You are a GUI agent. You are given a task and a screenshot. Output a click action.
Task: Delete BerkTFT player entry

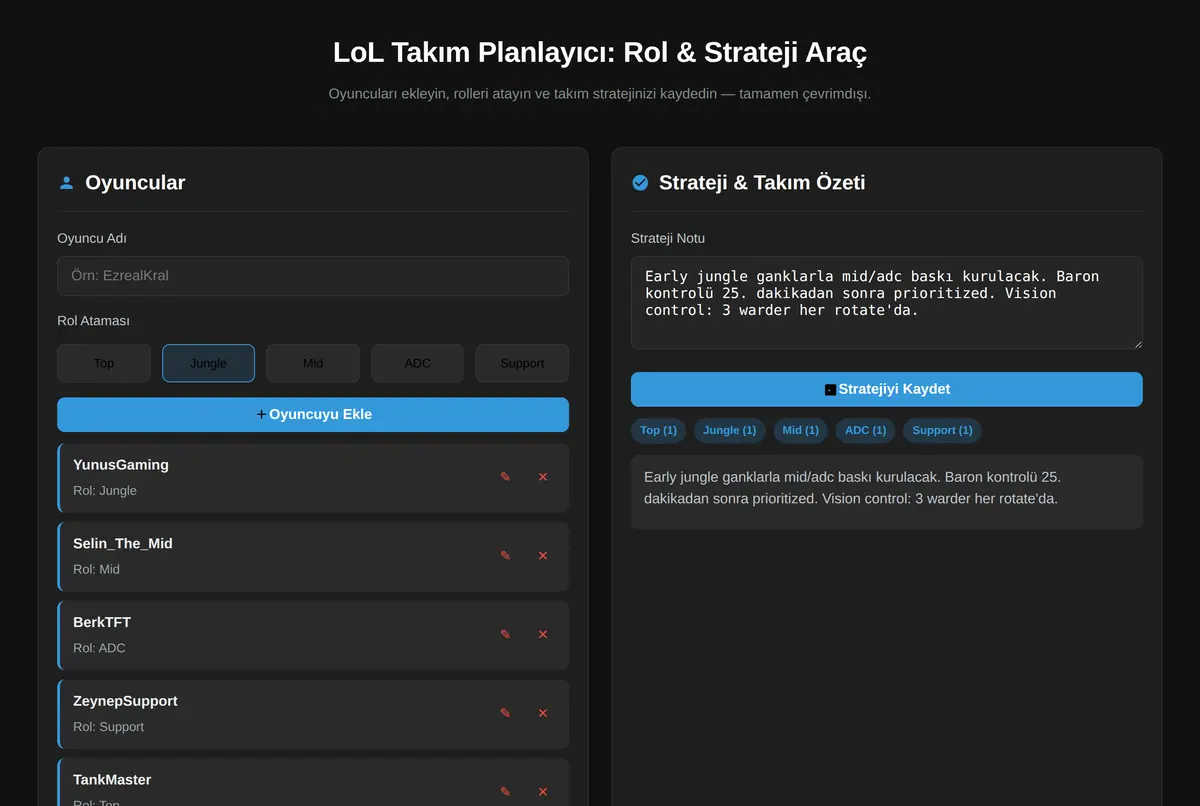point(543,635)
